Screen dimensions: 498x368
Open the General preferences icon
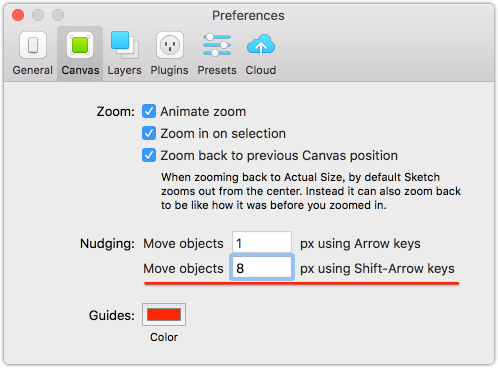pyautogui.click(x=33, y=45)
